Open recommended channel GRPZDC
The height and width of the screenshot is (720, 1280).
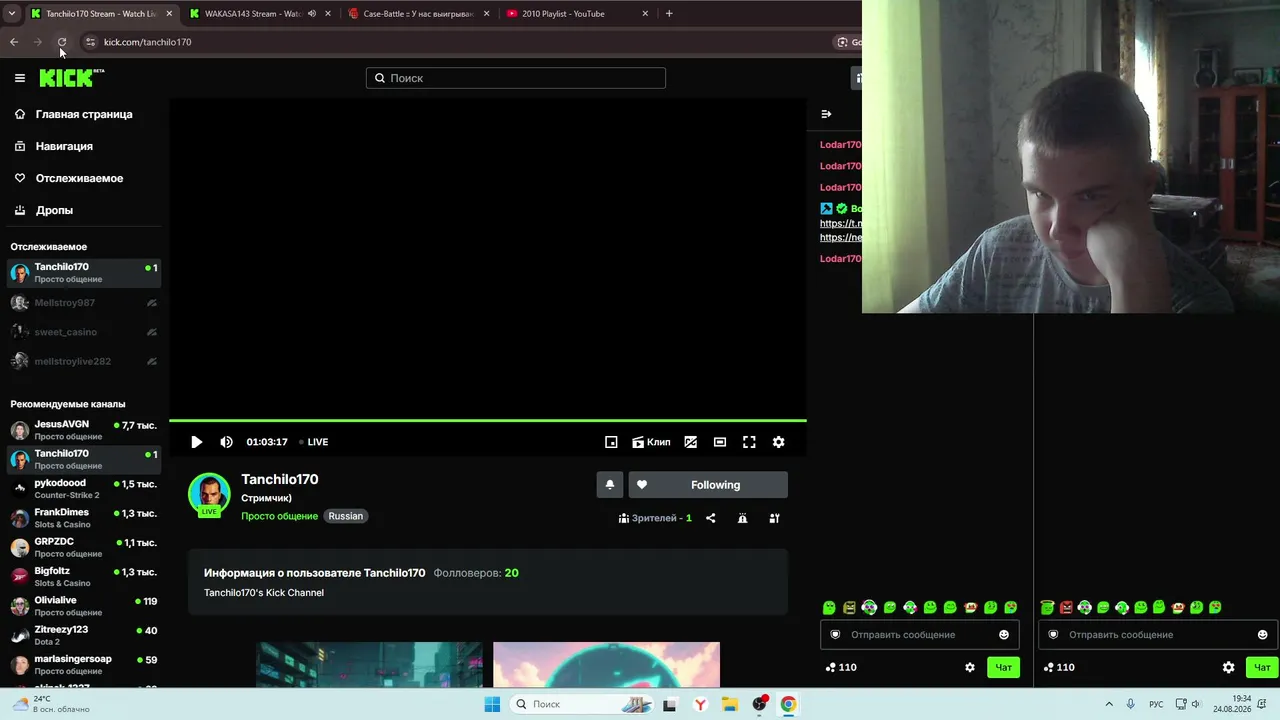pyautogui.click(x=84, y=547)
